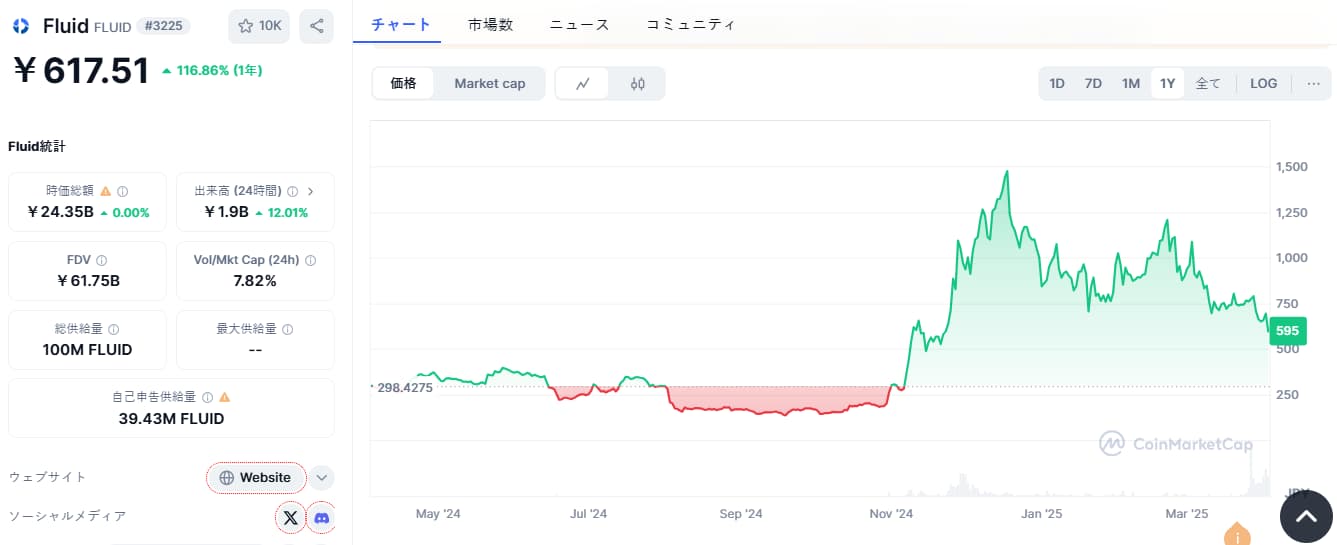Set chart range to 1Y

tap(1167, 84)
